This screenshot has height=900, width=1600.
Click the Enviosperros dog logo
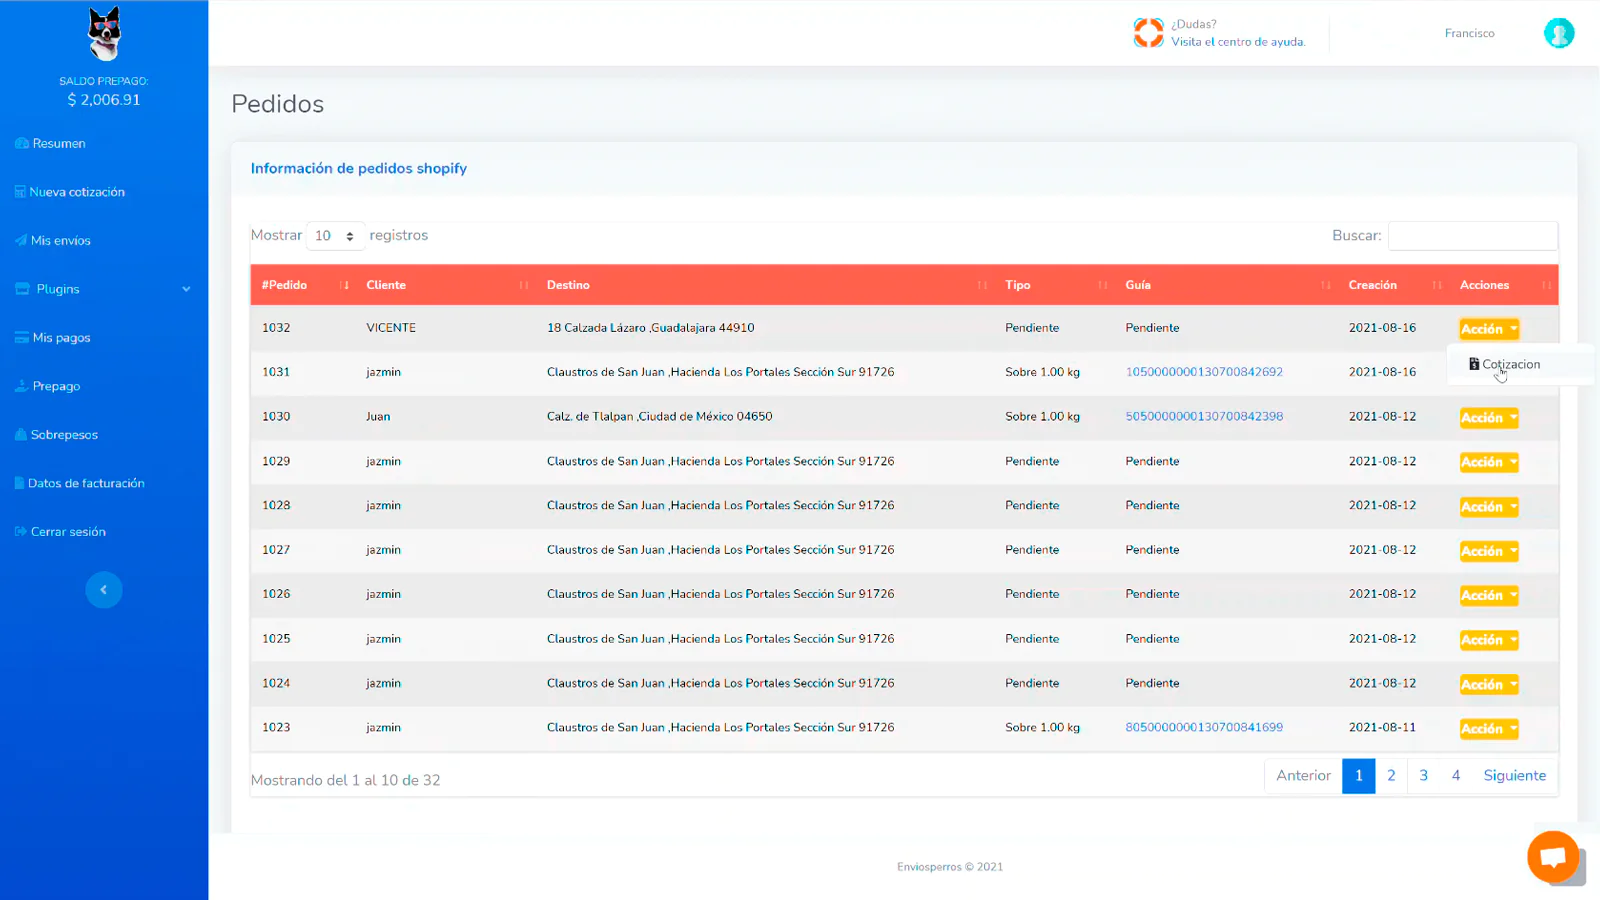104,34
